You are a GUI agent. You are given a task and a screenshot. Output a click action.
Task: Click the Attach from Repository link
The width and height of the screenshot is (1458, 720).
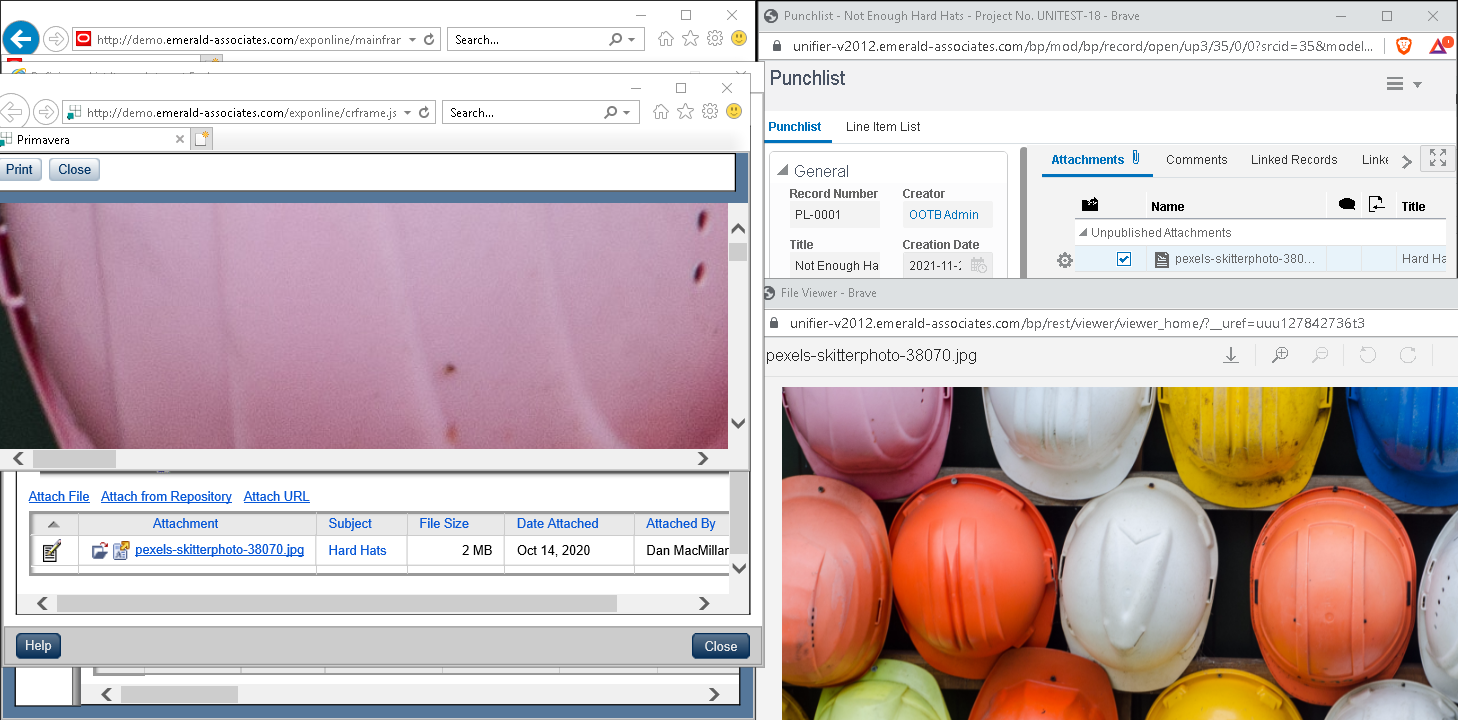pyautogui.click(x=166, y=497)
